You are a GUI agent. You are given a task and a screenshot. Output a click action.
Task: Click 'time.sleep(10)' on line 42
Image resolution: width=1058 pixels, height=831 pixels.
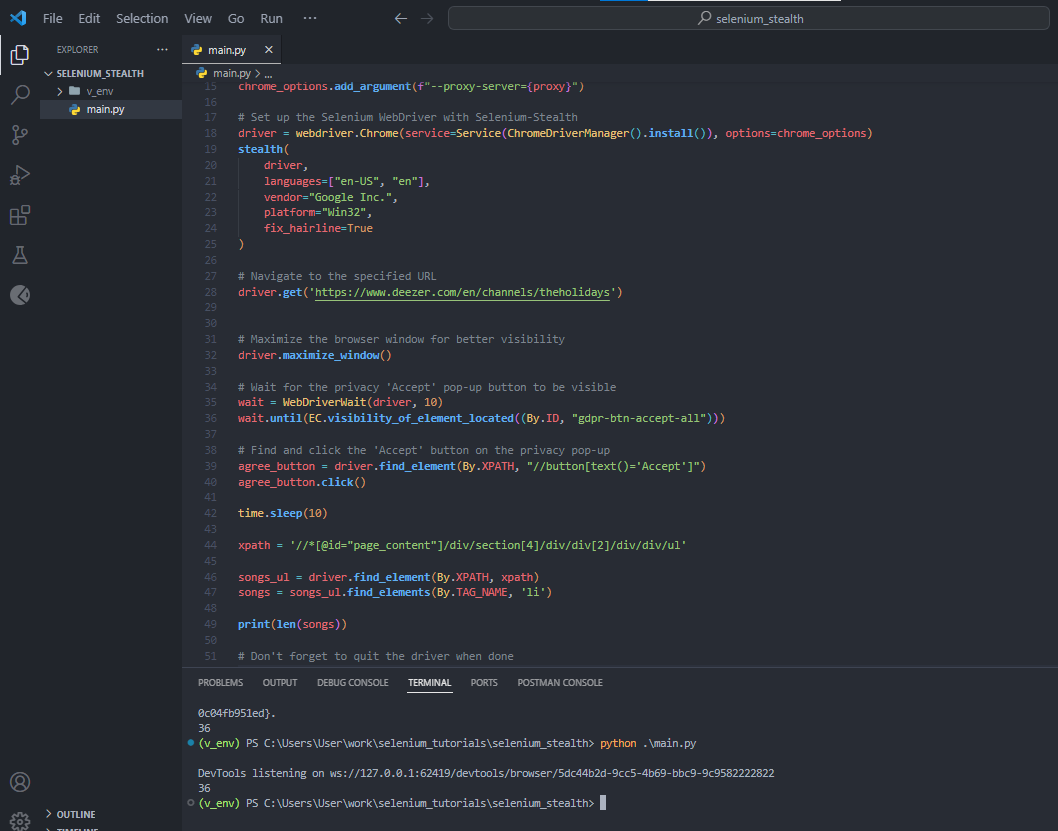click(x=283, y=513)
